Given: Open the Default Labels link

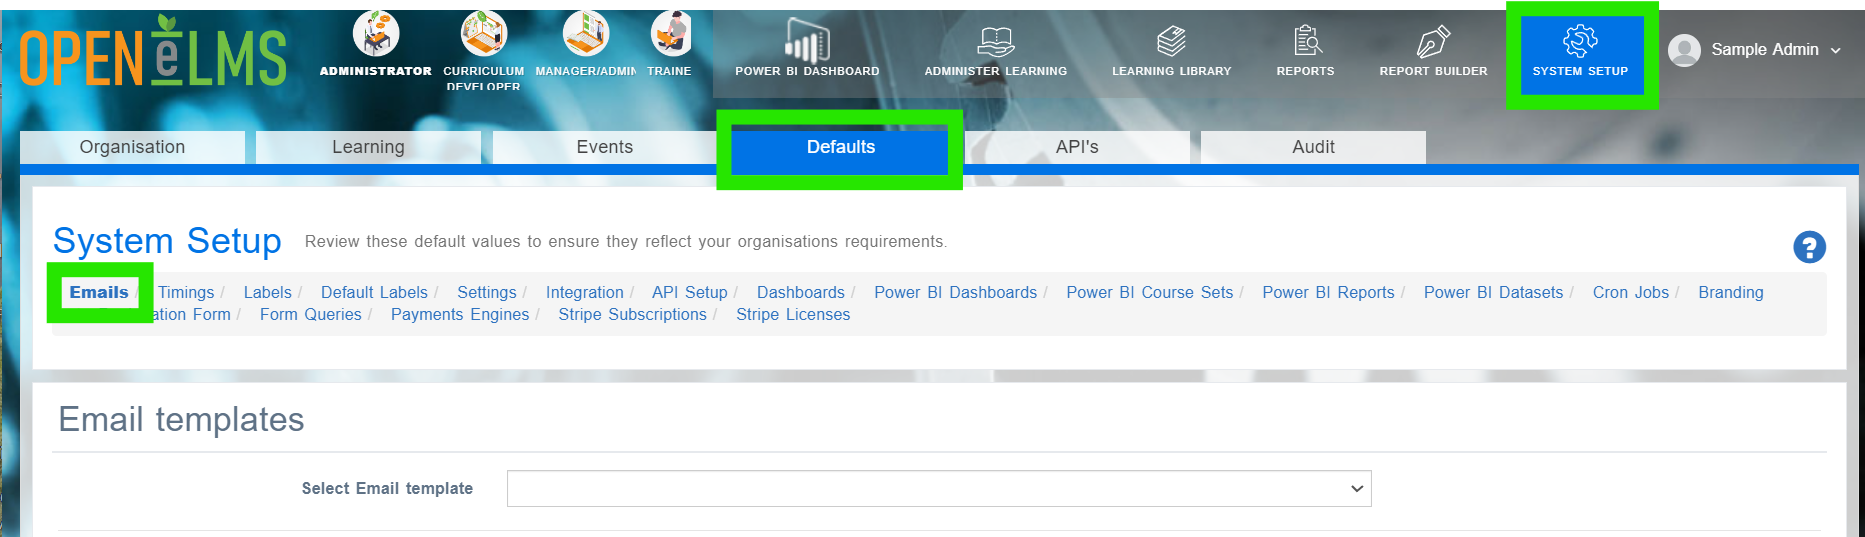Looking at the screenshot, I should tap(374, 292).
